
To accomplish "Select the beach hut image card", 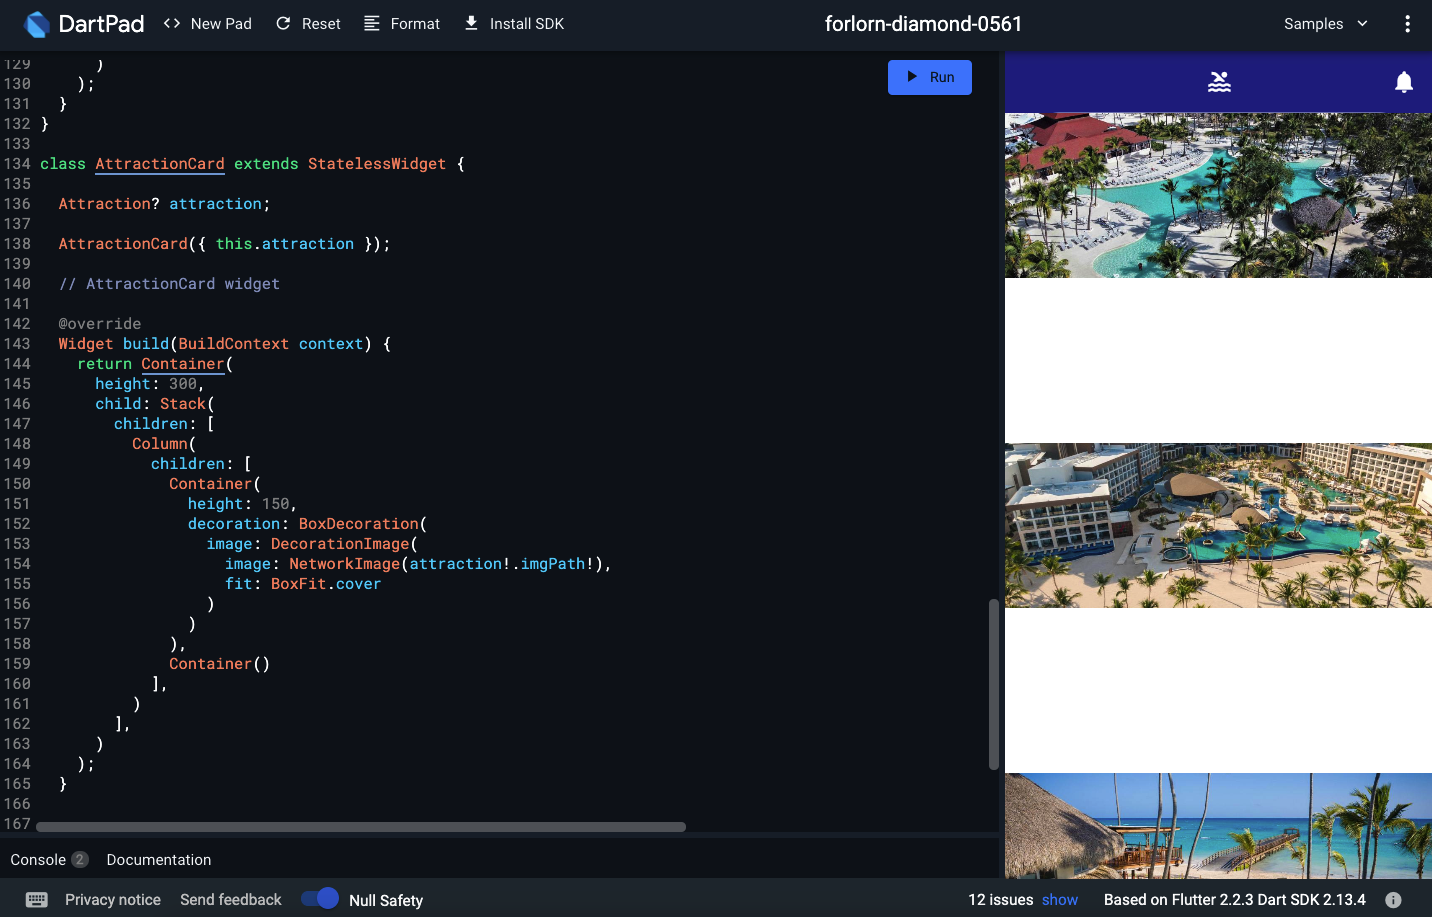I will (1218, 825).
